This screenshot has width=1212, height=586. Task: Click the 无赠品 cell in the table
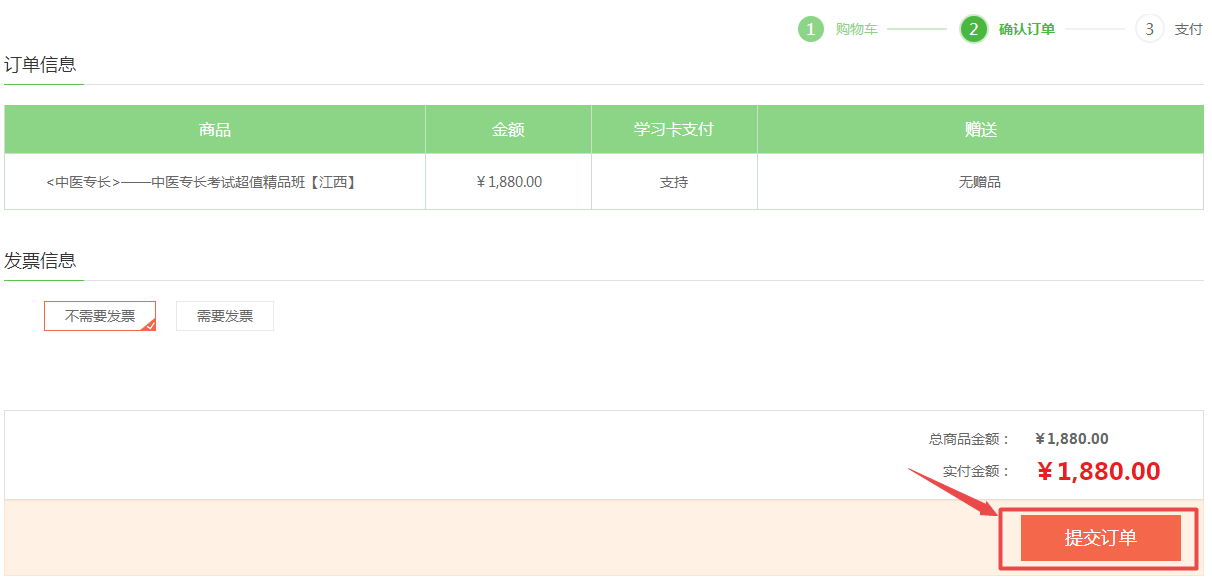(x=980, y=182)
